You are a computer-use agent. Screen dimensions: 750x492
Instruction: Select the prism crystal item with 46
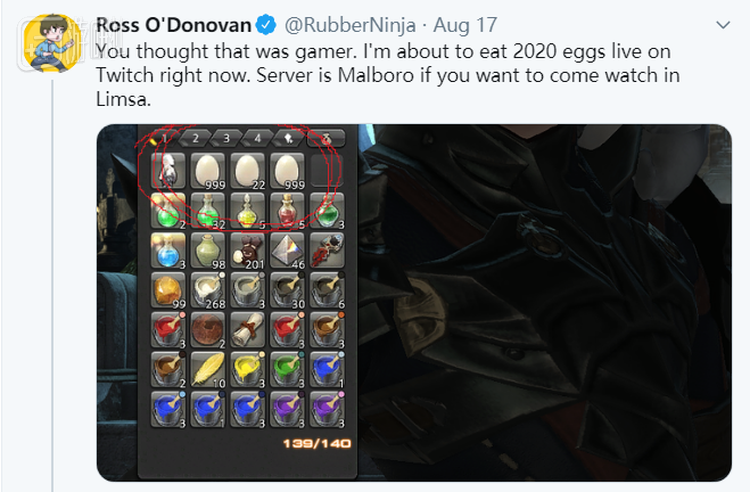click(287, 250)
